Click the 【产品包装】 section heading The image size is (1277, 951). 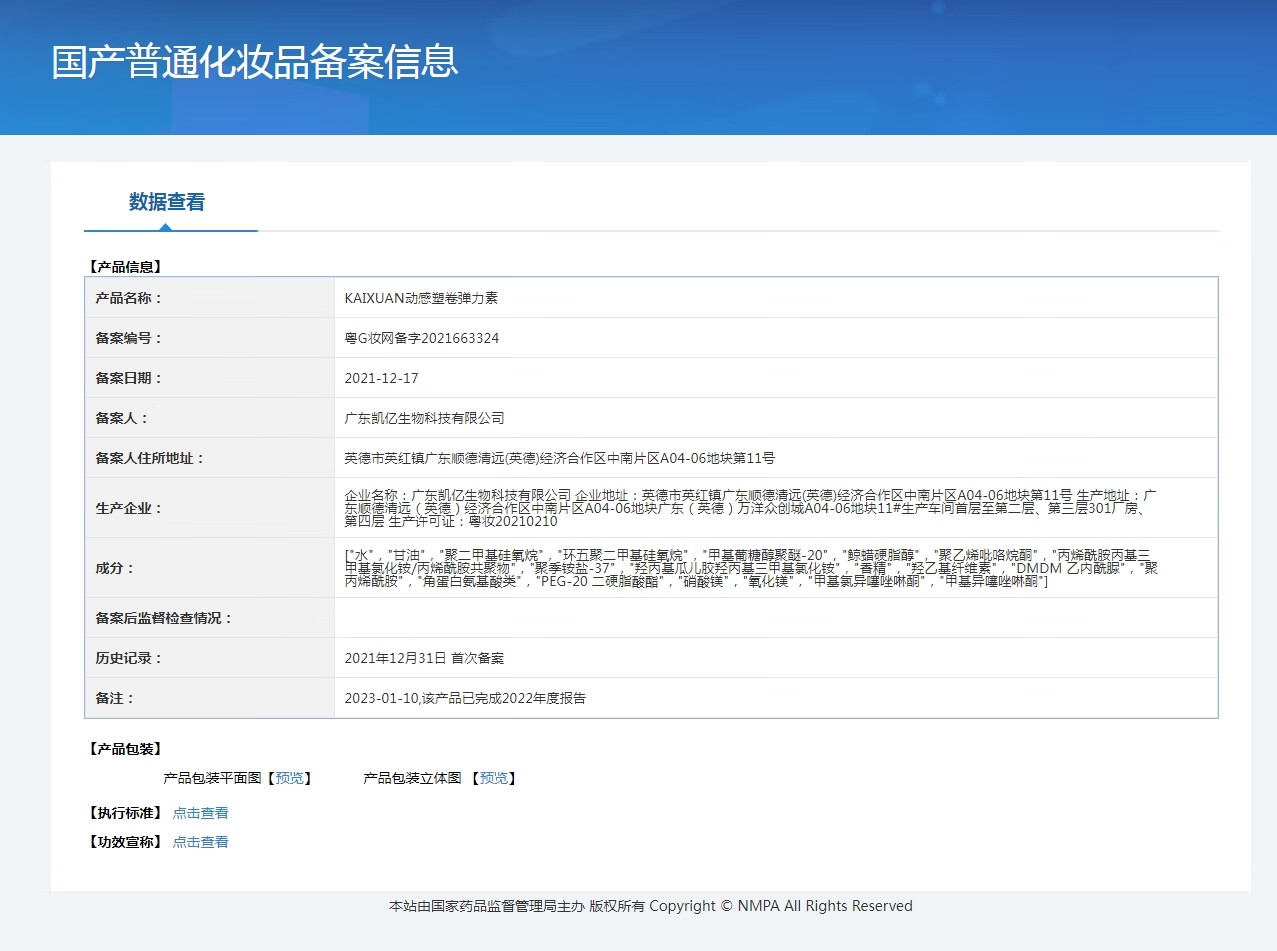pos(125,749)
